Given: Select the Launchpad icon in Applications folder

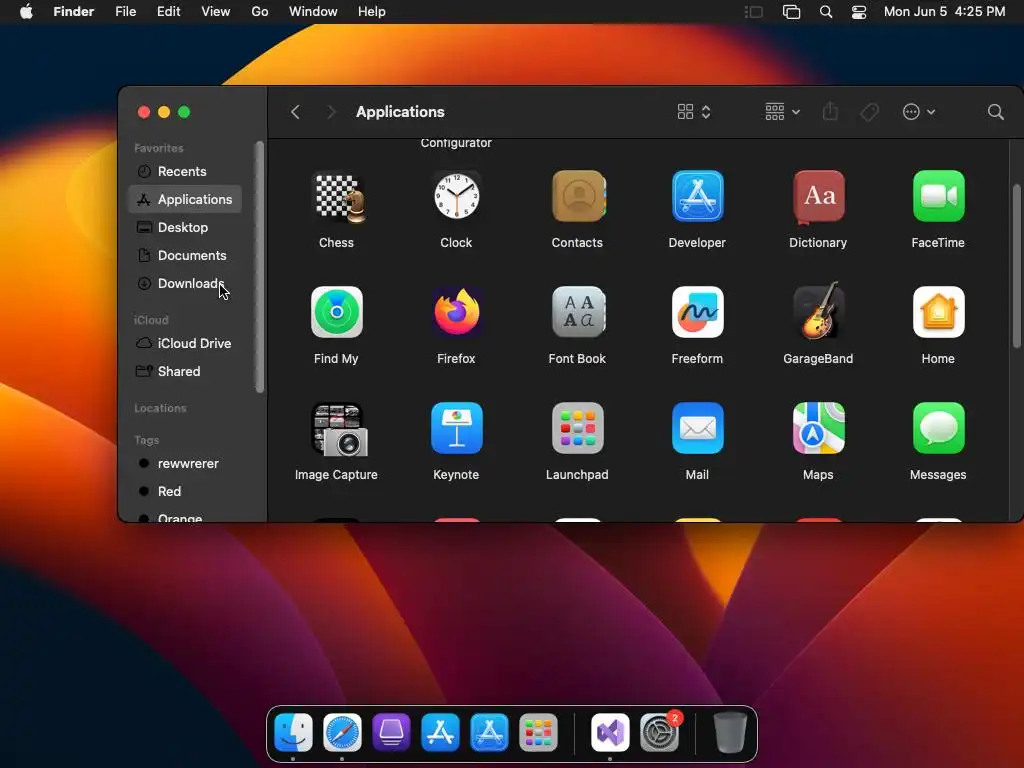Looking at the screenshot, I should [x=578, y=428].
